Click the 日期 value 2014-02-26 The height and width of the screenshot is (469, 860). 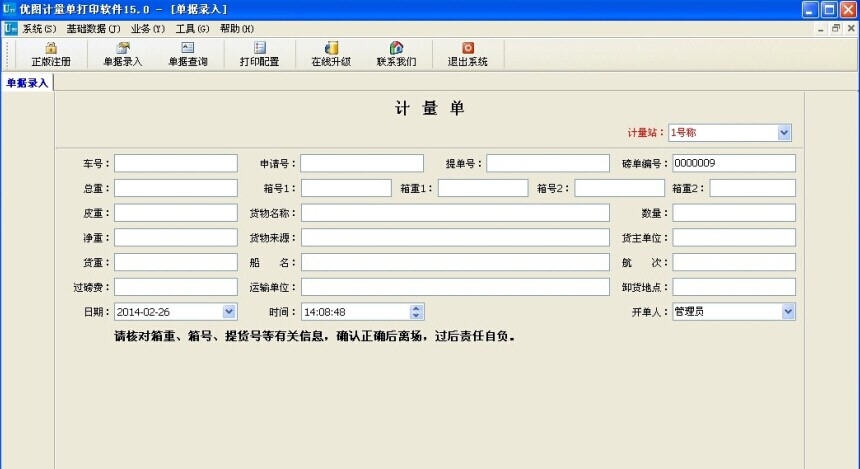click(143, 312)
